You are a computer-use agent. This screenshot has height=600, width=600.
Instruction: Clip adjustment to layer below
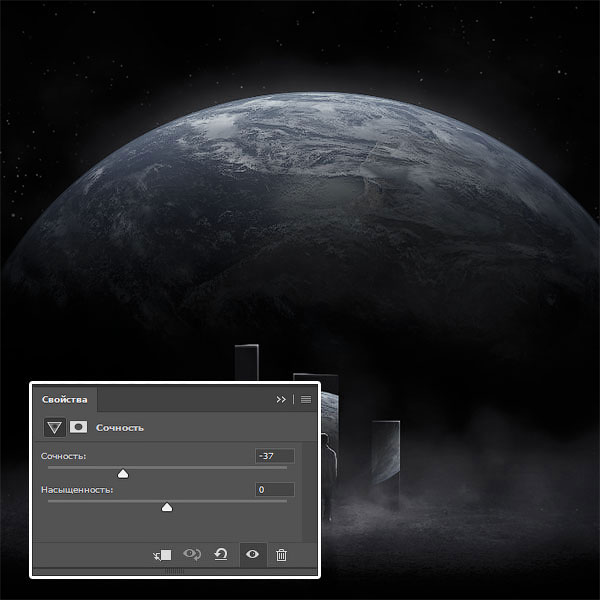point(163,555)
